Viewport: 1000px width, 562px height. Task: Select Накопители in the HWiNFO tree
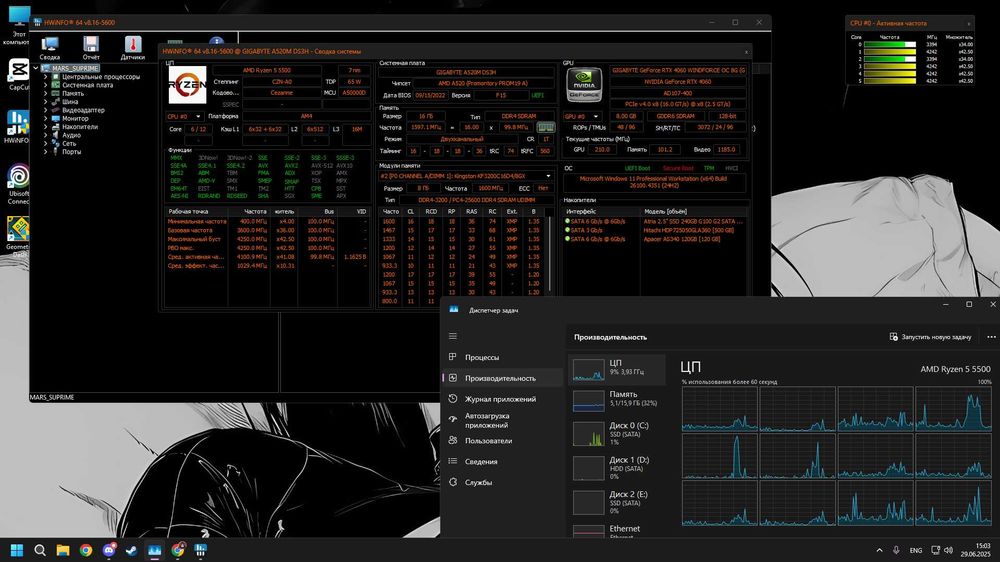point(80,126)
